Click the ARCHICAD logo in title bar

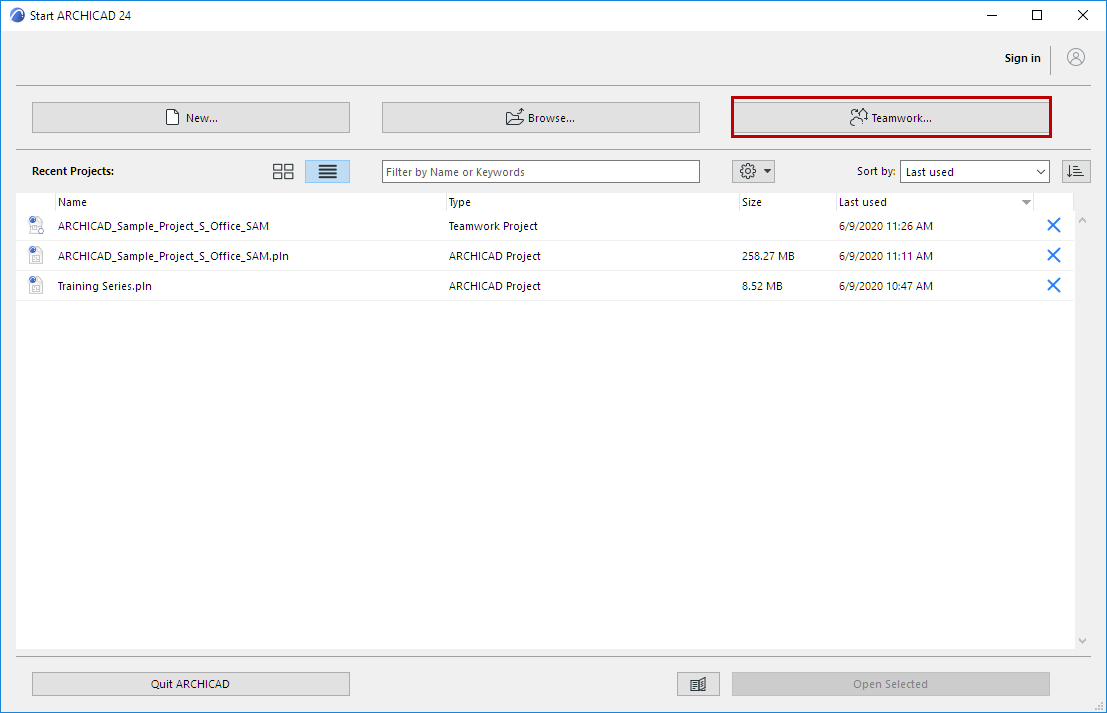coord(17,15)
